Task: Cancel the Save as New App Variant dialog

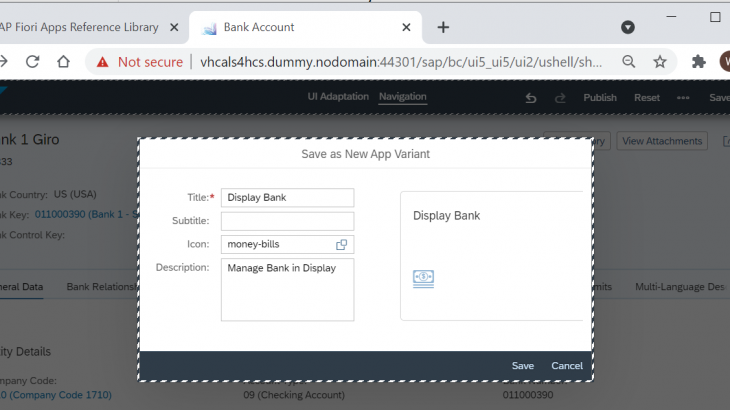Action: [x=567, y=366]
